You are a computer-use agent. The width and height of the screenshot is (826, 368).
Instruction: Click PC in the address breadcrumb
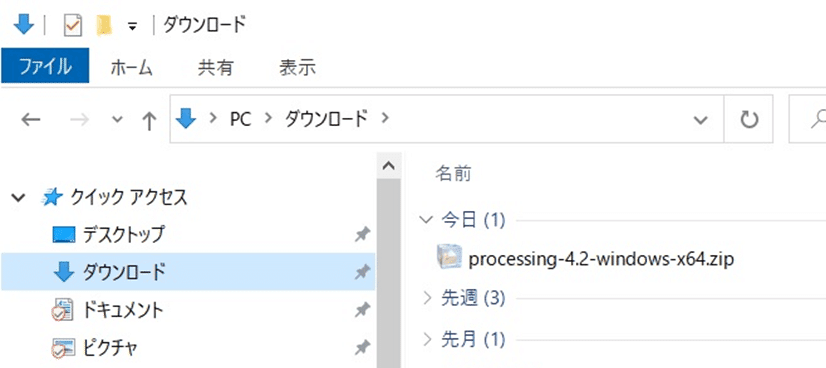pyautogui.click(x=240, y=119)
